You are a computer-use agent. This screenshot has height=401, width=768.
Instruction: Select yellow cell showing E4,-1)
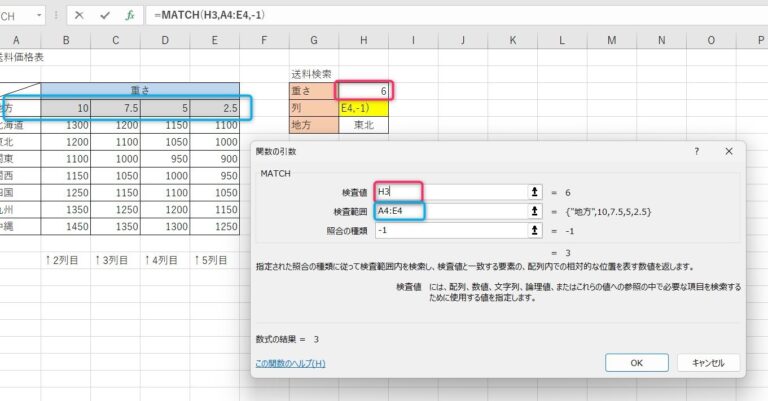pos(363,108)
